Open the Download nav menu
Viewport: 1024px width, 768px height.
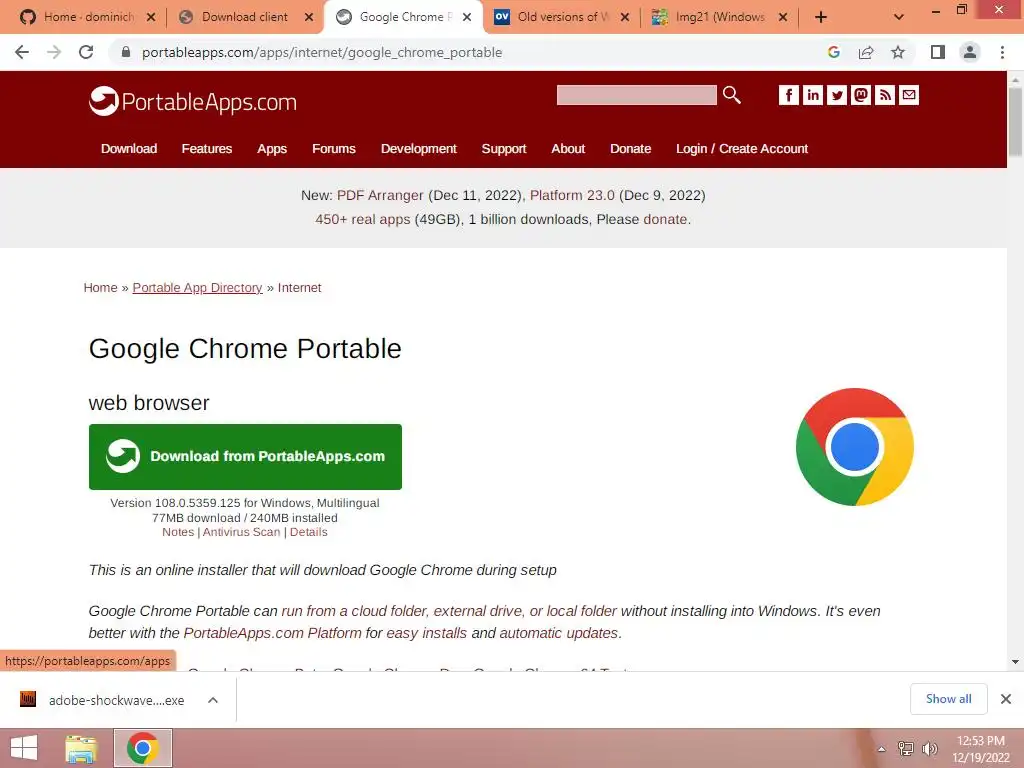pyautogui.click(x=129, y=148)
